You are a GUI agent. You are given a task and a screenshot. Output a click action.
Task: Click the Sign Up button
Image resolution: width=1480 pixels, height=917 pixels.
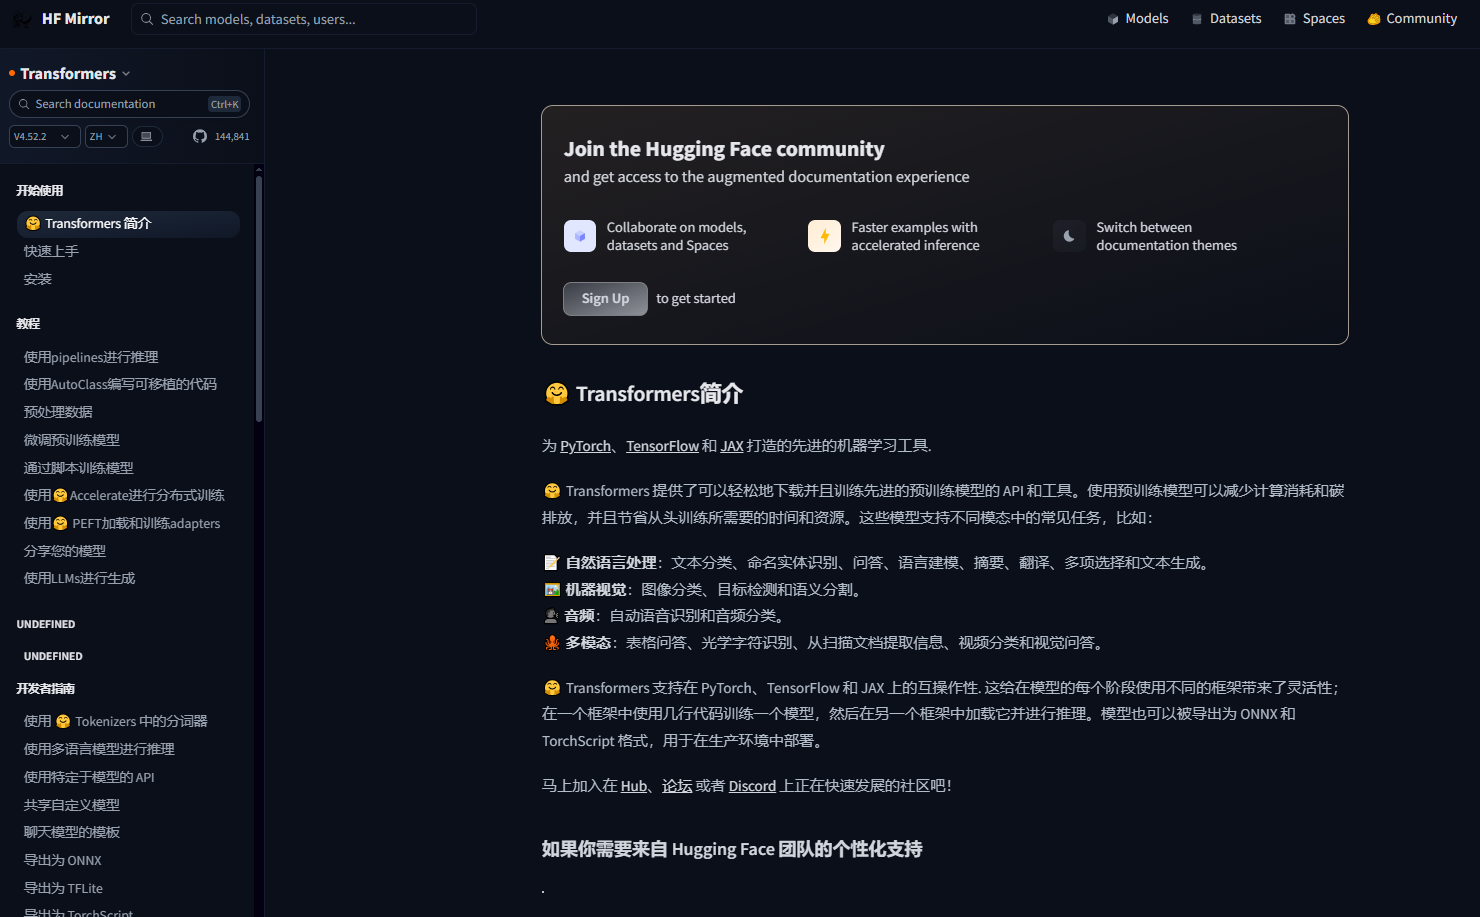[x=605, y=299]
